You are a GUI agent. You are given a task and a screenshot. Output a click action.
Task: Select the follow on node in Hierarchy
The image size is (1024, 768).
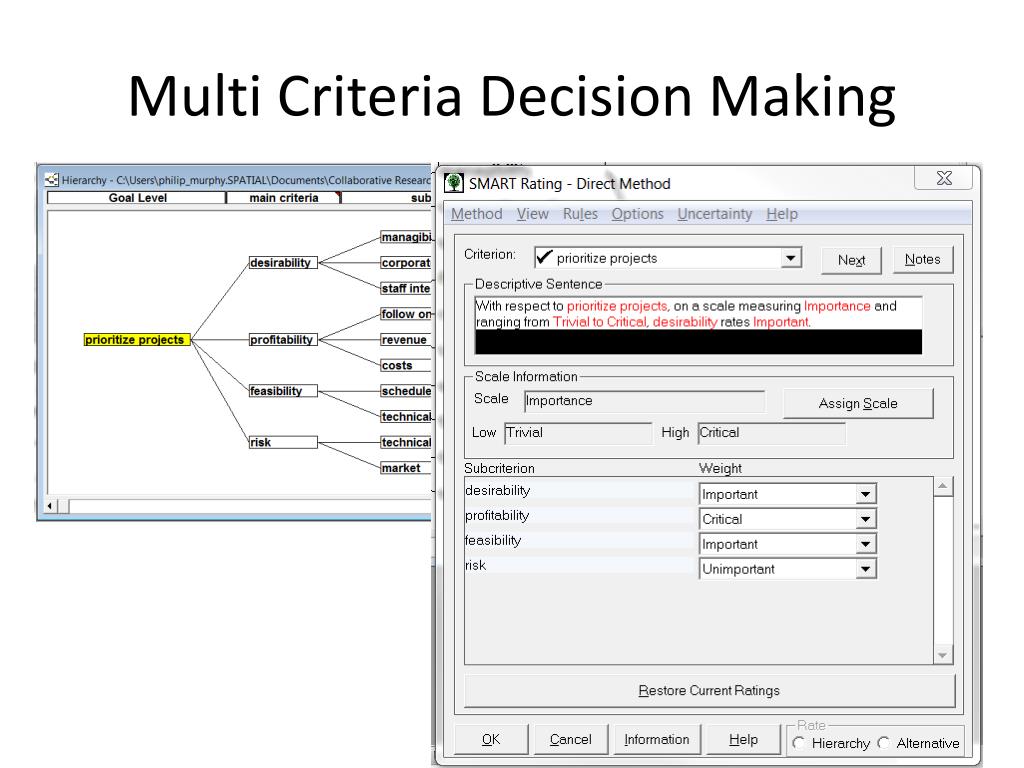point(406,314)
